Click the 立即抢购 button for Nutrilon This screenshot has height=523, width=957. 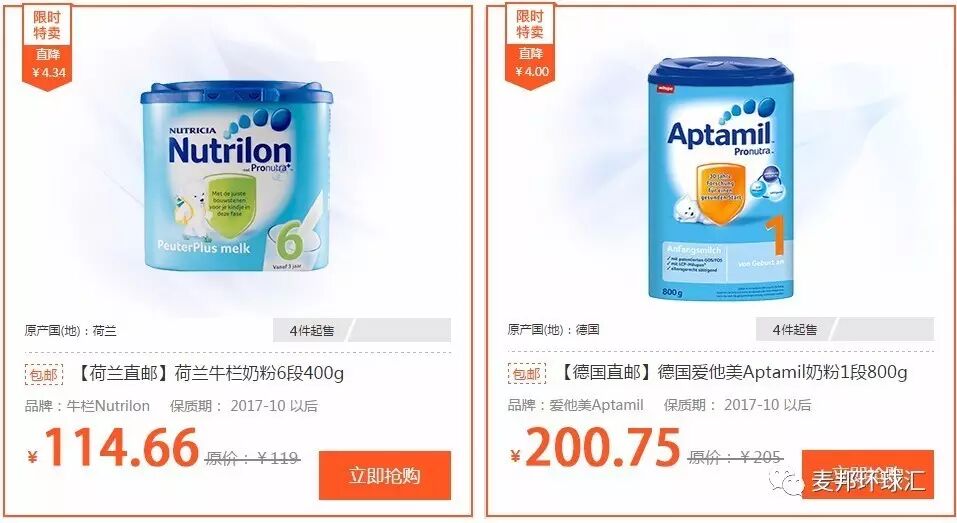tap(385, 475)
